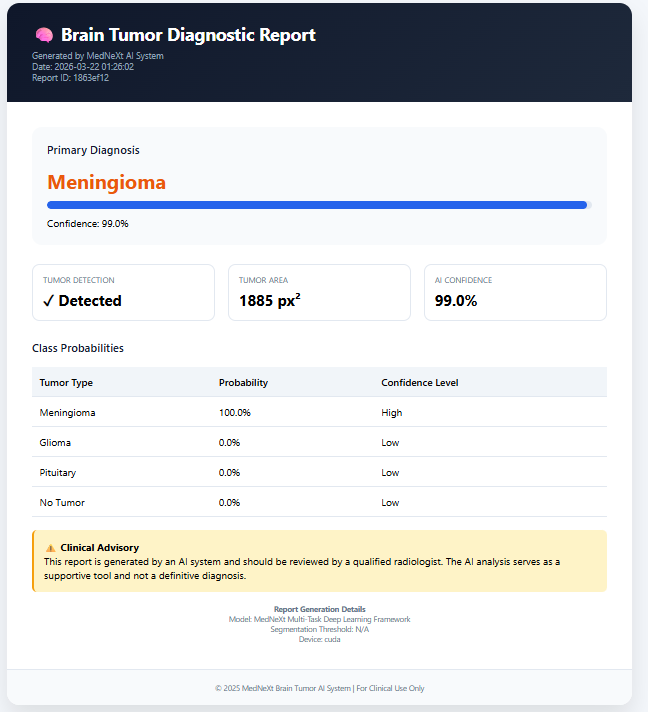Click the Tumor Detection card

click(x=124, y=292)
